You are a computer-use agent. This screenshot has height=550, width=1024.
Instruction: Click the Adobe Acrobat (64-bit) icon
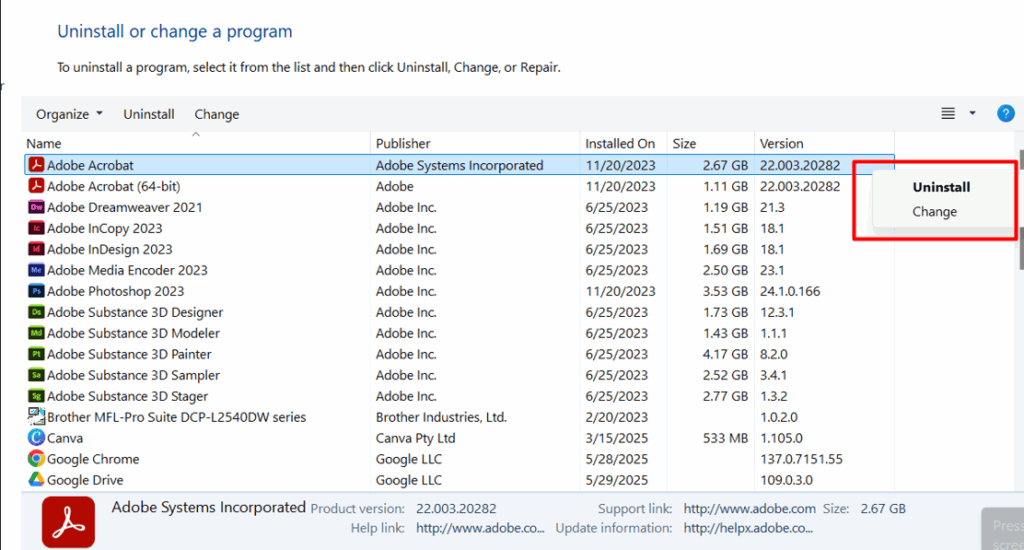(x=37, y=186)
